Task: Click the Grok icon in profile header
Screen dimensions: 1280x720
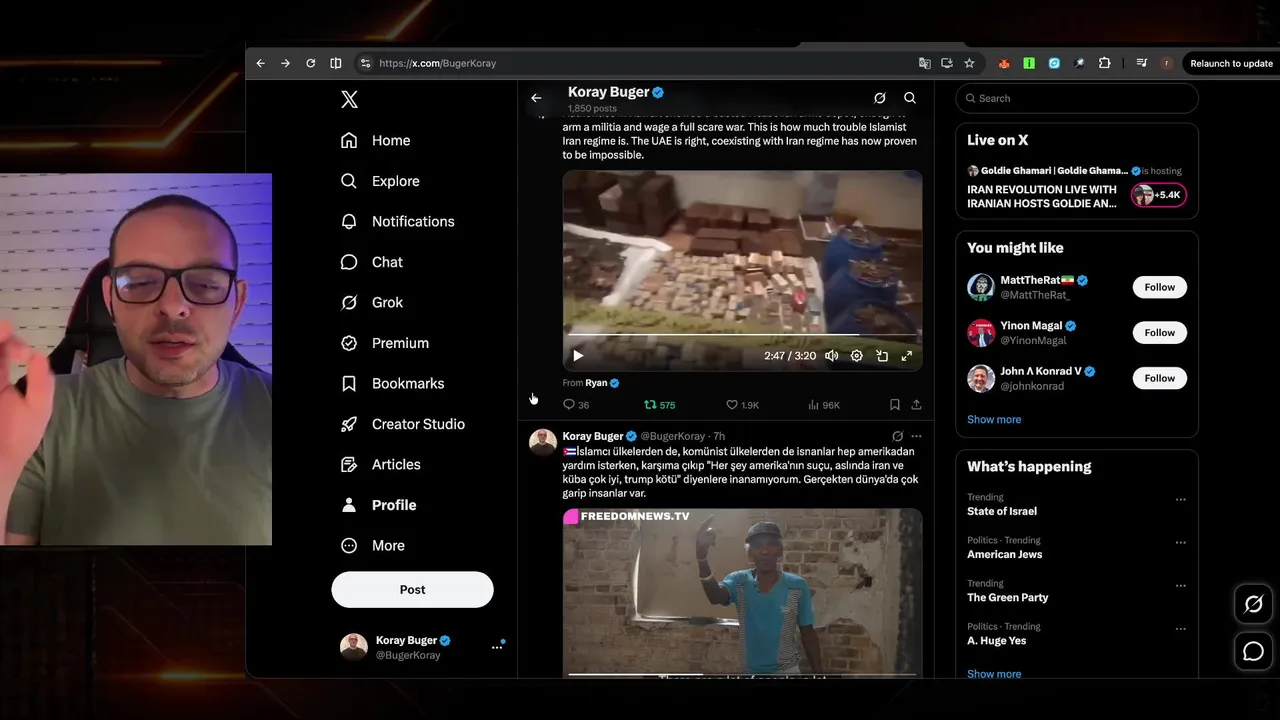Action: pyautogui.click(x=880, y=98)
